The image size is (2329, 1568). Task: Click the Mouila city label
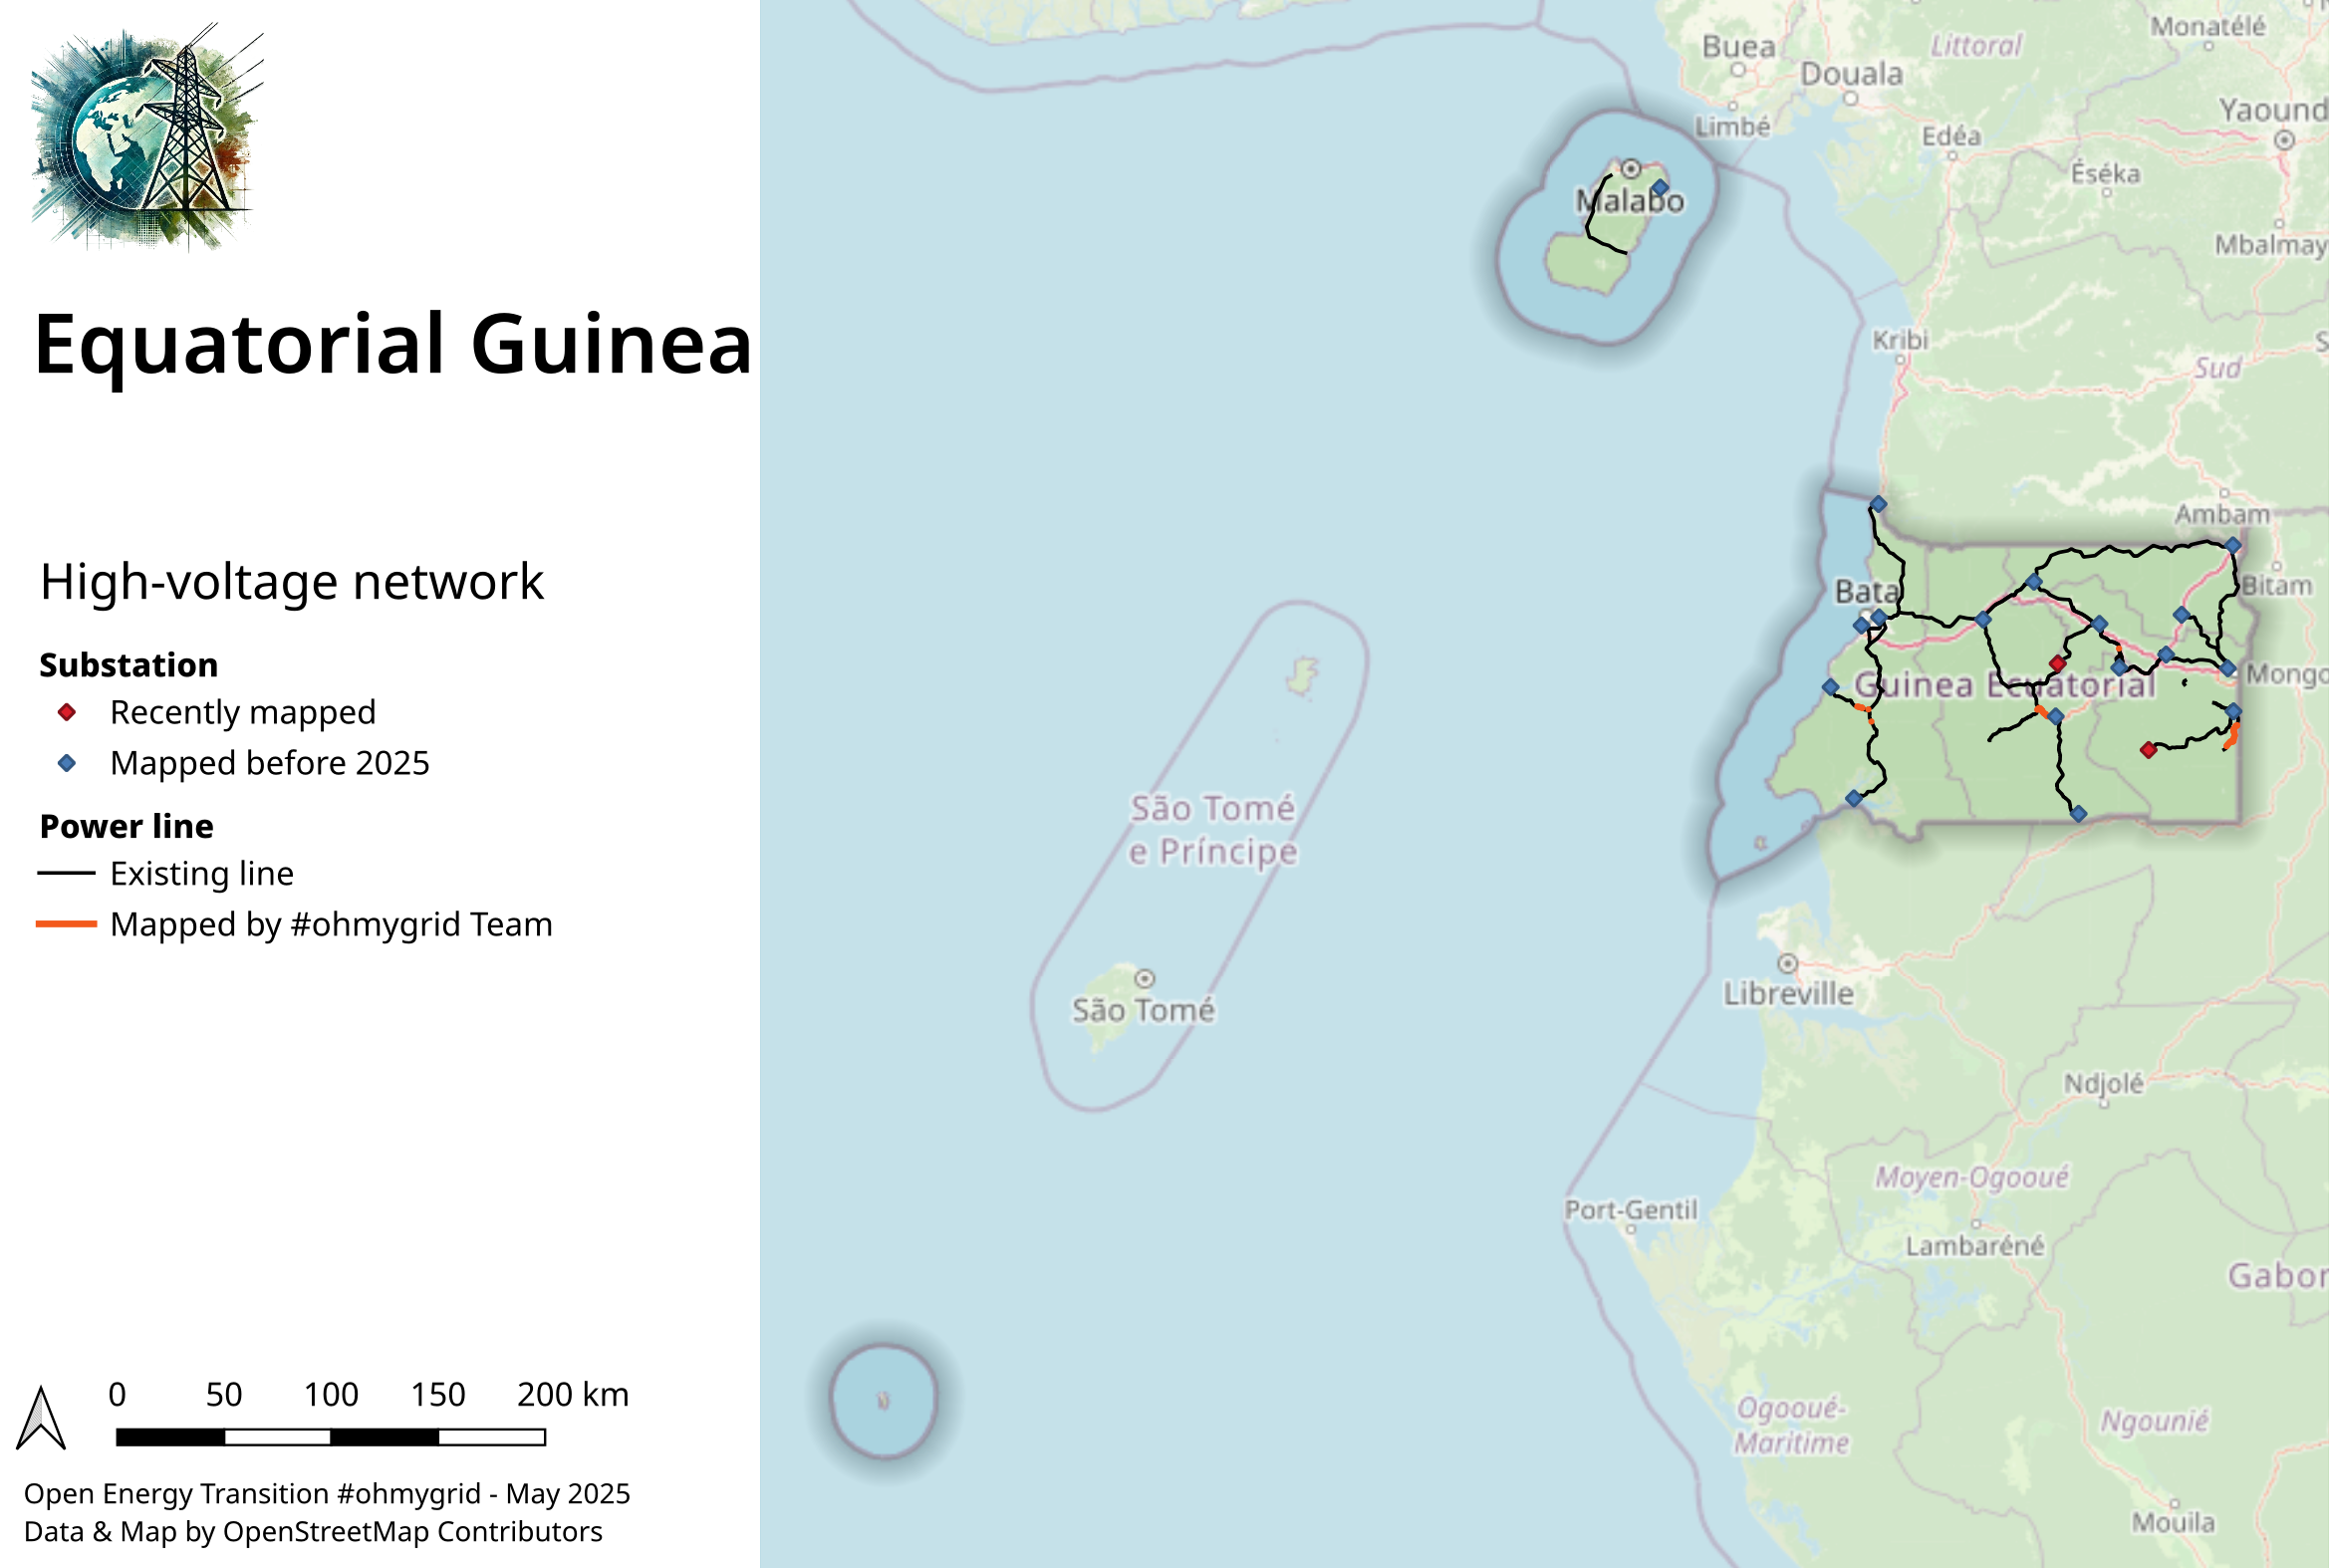(2173, 1523)
